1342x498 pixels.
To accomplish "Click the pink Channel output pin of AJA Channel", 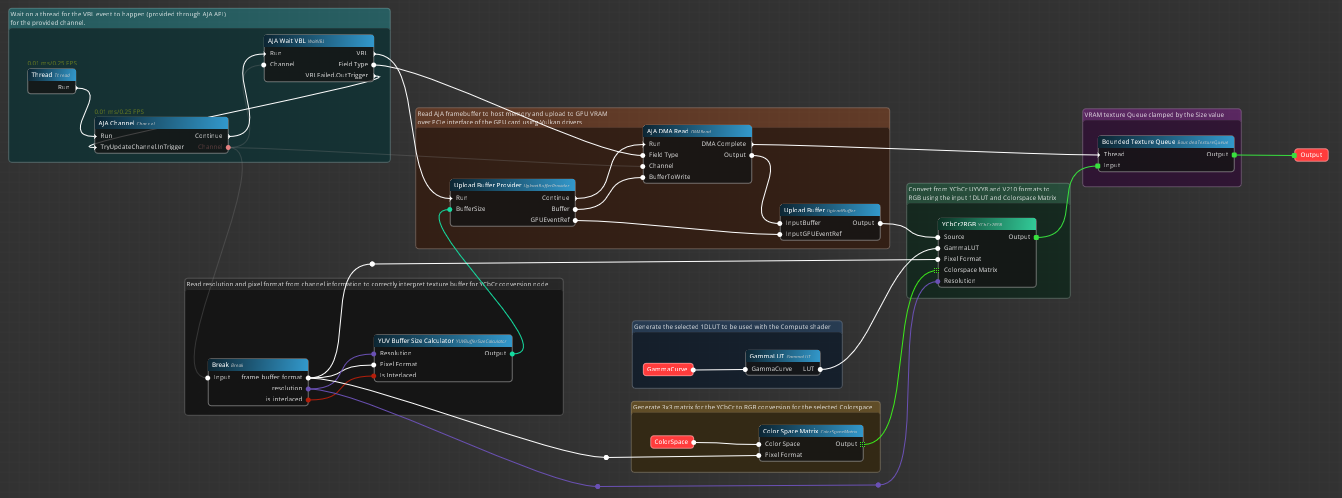I will tap(229, 146).
